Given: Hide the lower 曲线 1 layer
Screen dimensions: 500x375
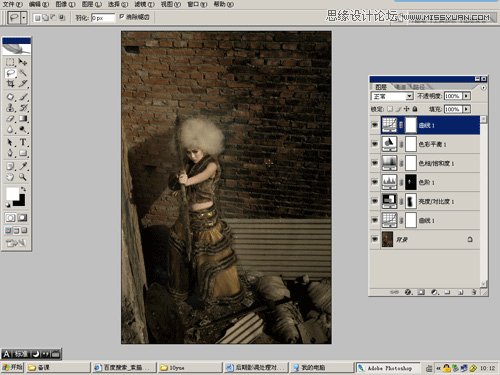Looking at the screenshot, I should click(375, 220).
